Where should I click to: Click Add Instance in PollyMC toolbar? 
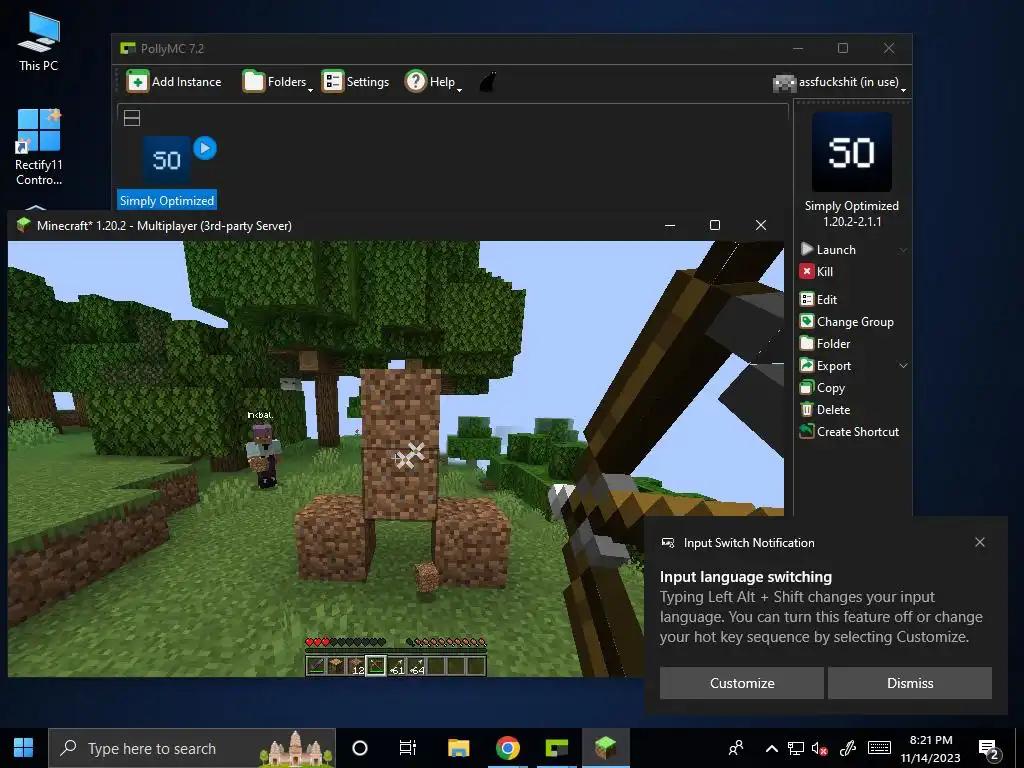pos(174,82)
